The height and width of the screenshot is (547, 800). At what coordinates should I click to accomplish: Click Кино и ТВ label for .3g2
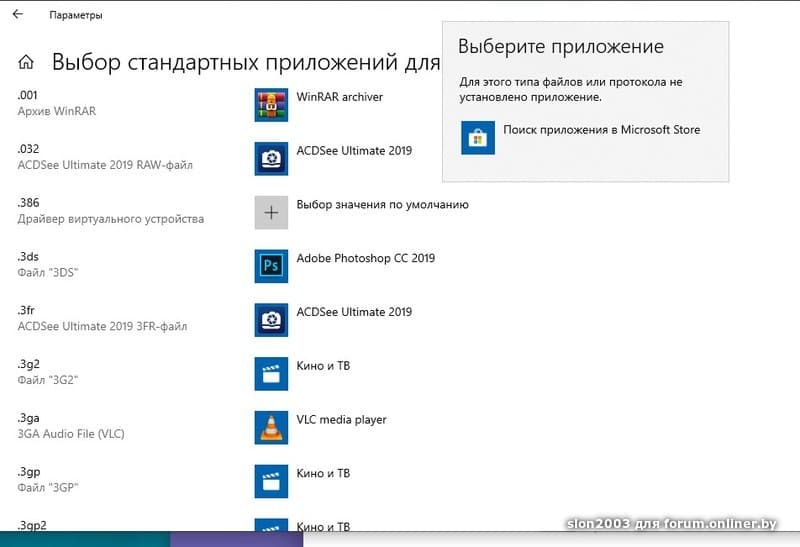coord(323,366)
